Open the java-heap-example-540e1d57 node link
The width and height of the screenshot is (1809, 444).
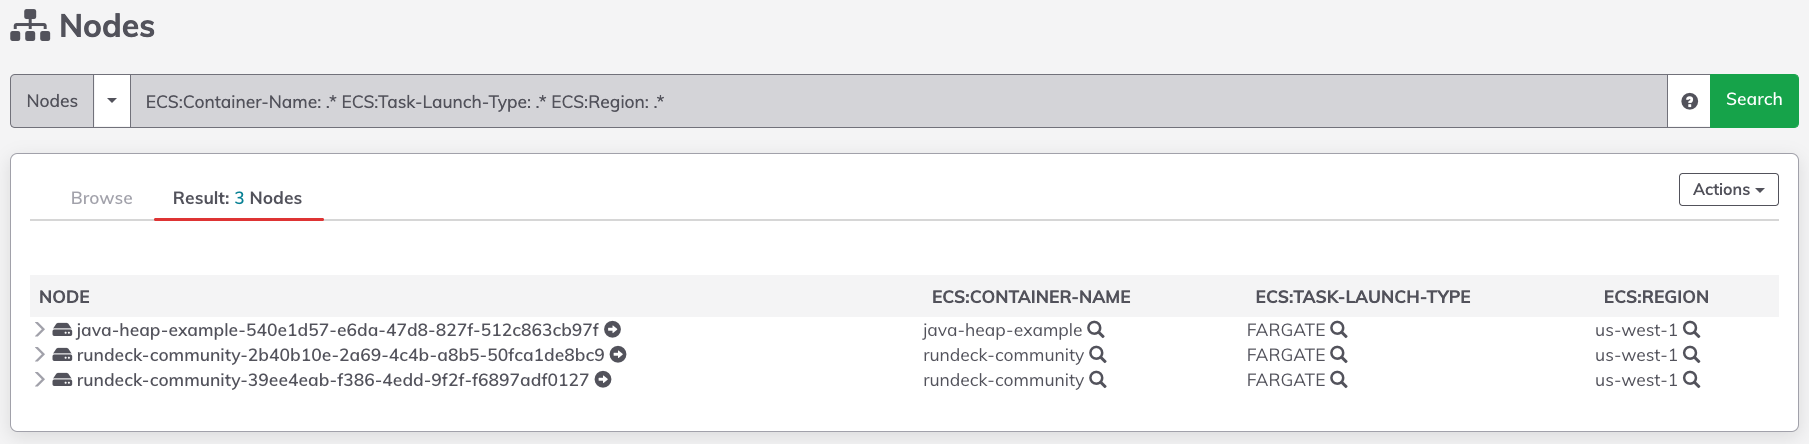pyautogui.click(x=337, y=329)
